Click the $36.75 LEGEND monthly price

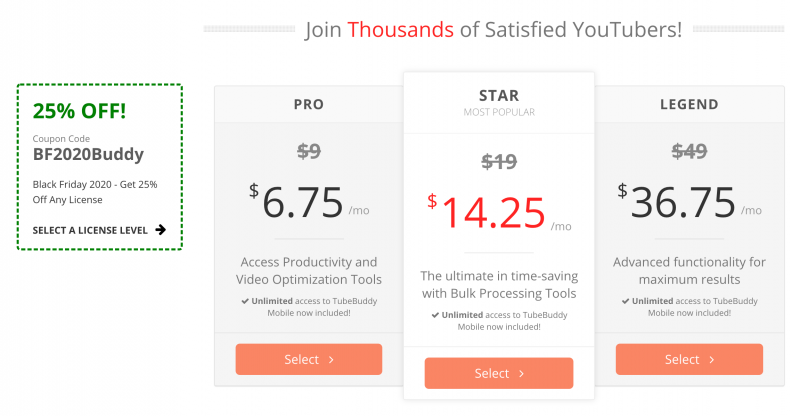683,201
